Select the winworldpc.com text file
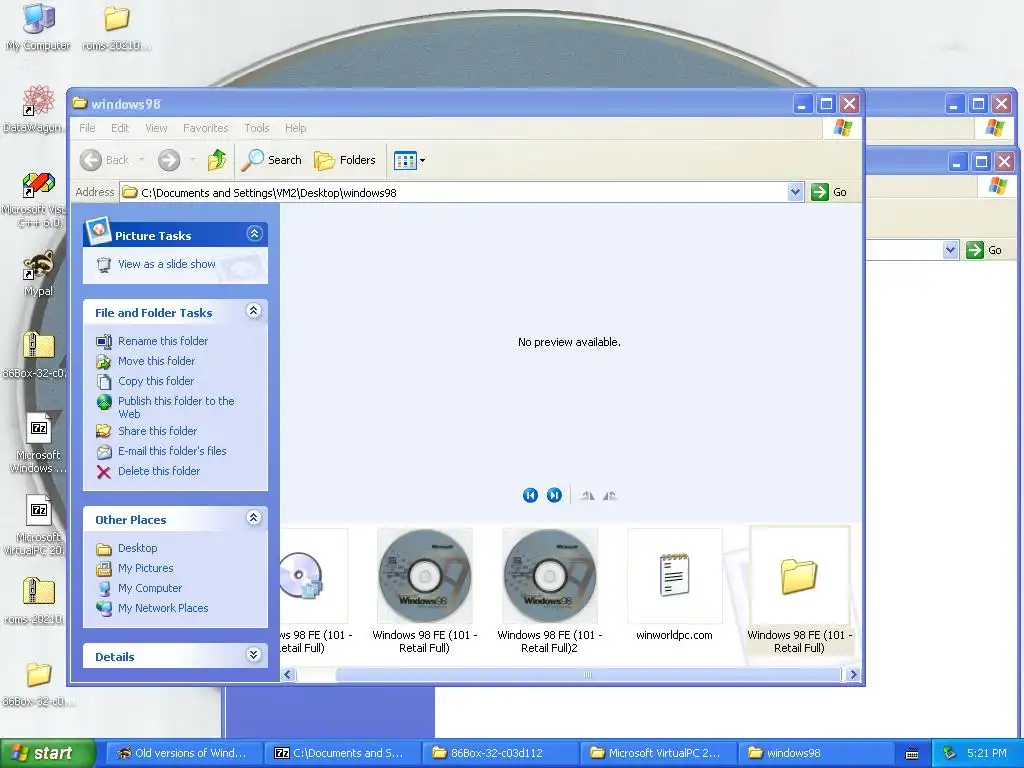The height and width of the screenshot is (768, 1024). [x=675, y=576]
